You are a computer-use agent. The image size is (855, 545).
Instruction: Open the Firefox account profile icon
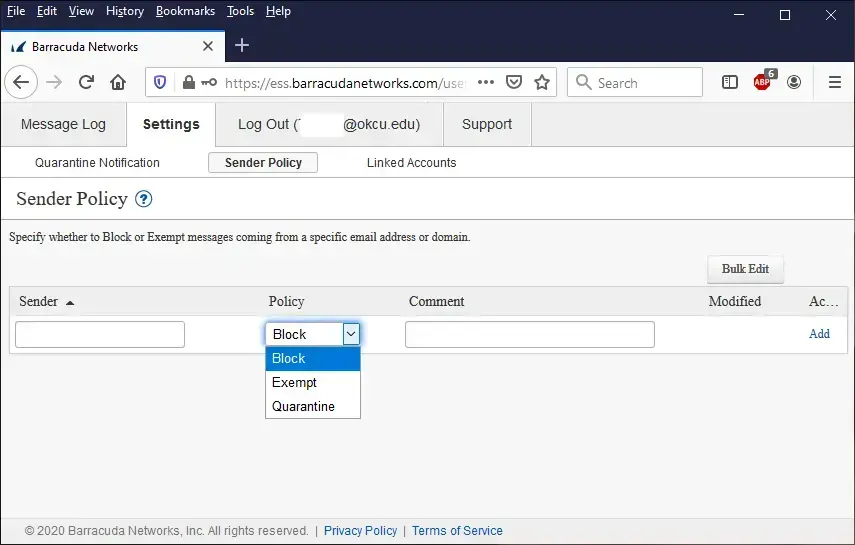[794, 83]
